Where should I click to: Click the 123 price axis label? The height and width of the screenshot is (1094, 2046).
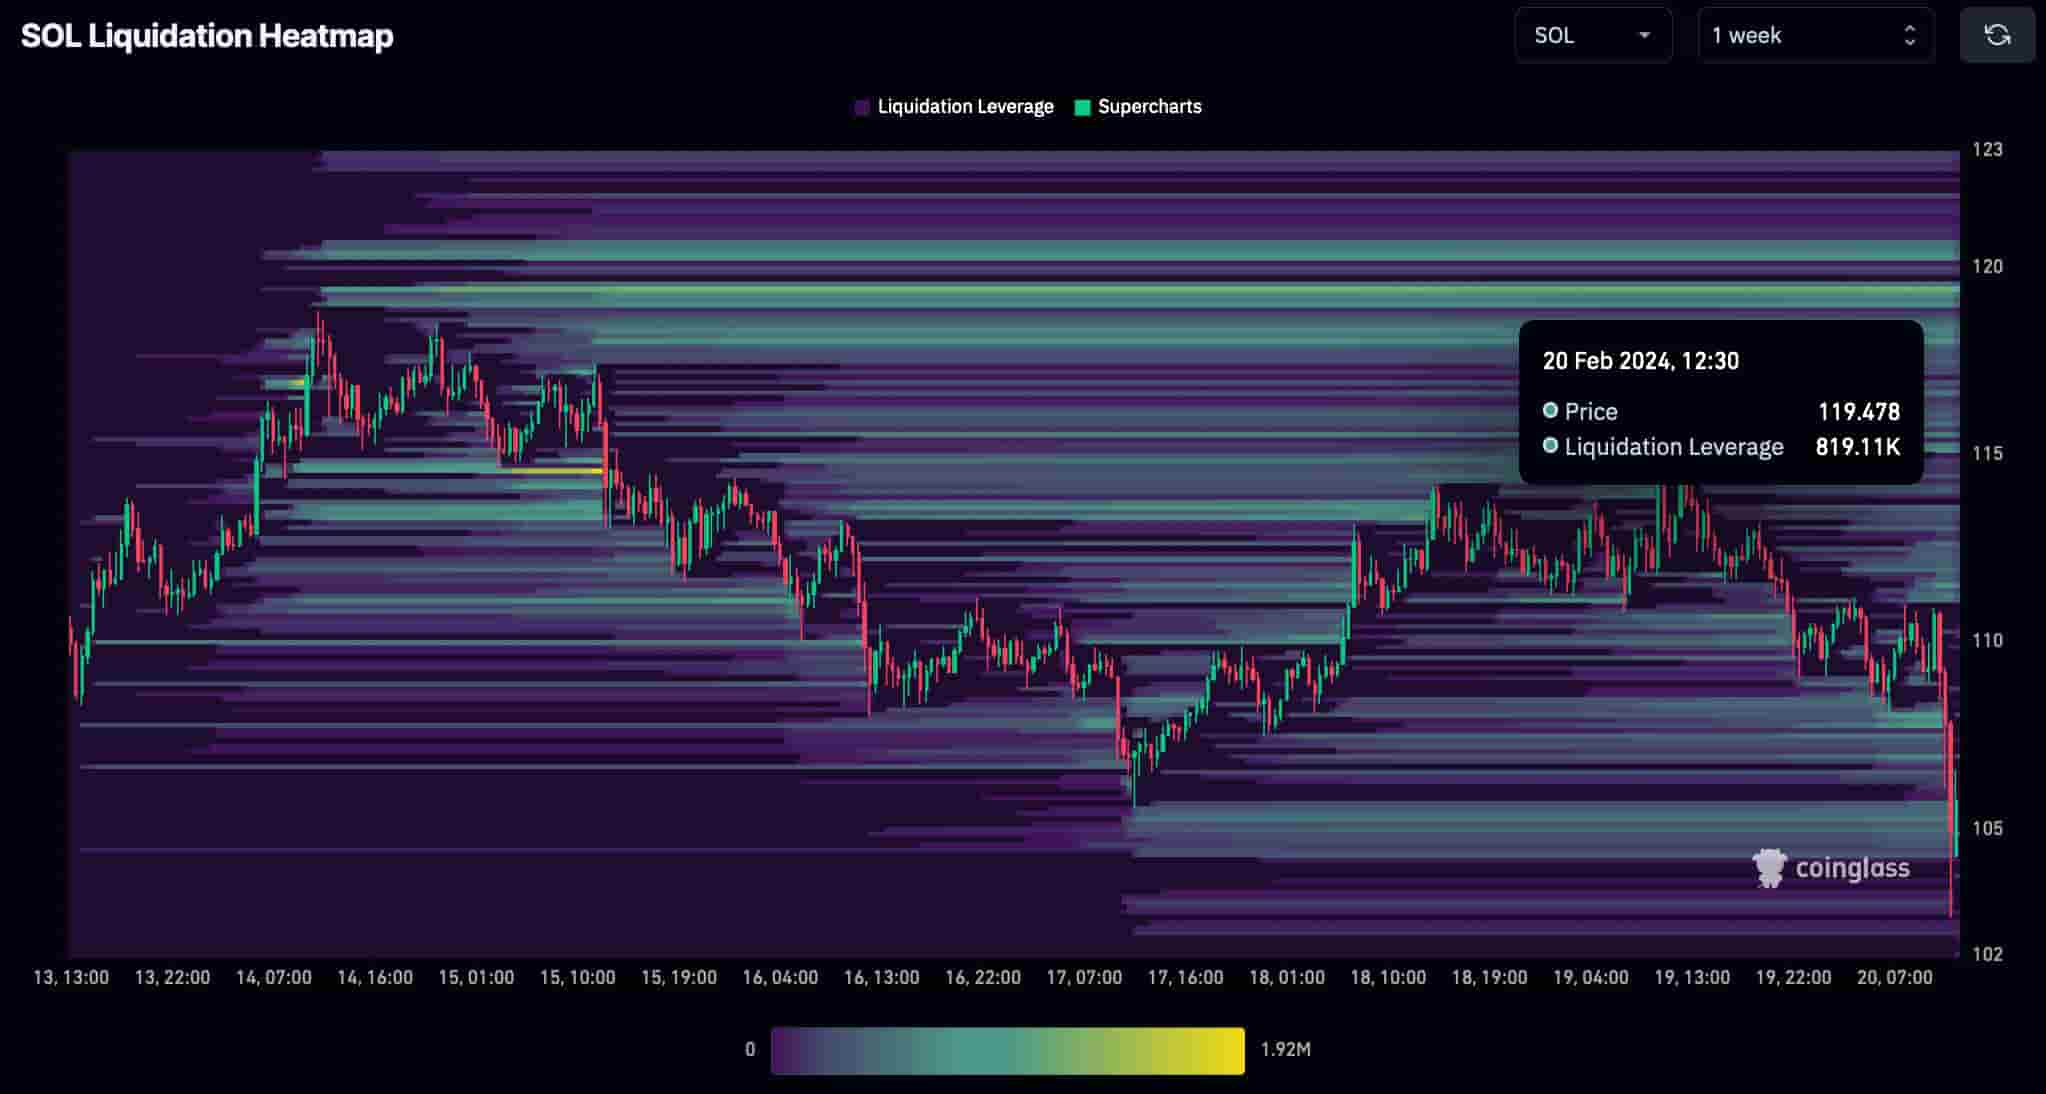coord(1987,149)
